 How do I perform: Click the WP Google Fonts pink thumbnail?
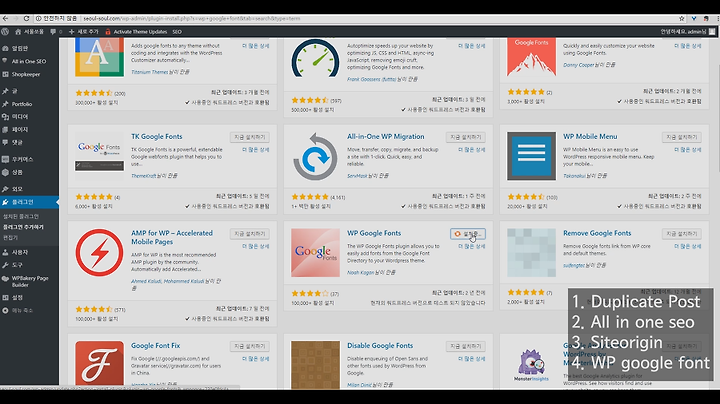[315, 252]
